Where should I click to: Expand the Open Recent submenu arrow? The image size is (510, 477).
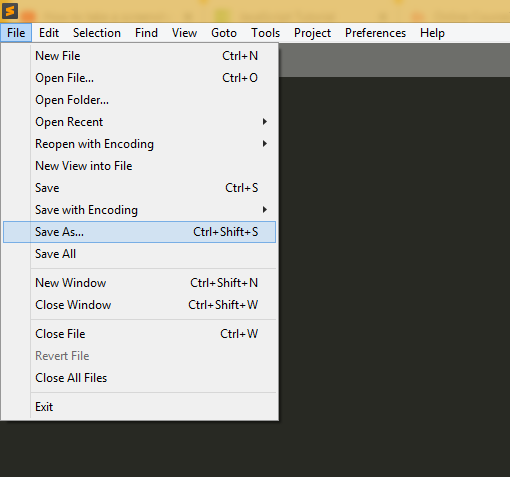(x=265, y=122)
